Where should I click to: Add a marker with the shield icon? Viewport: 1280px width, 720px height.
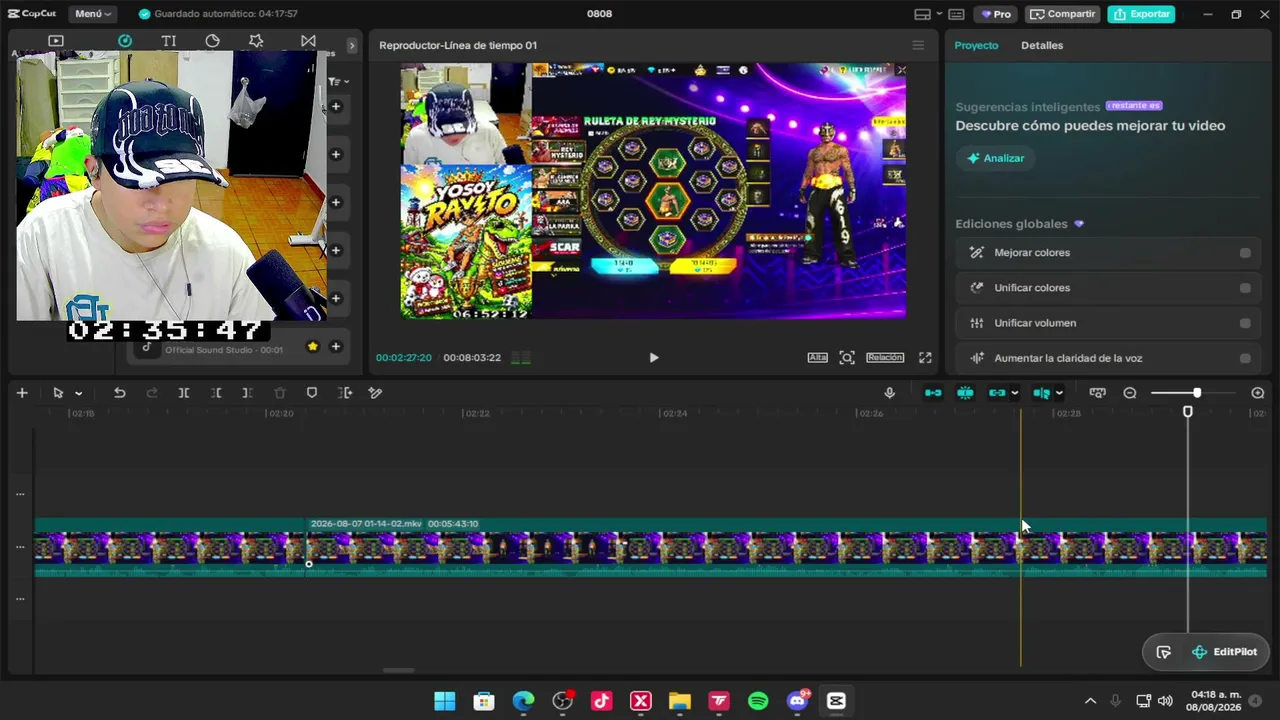pyautogui.click(x=312, y=393)
